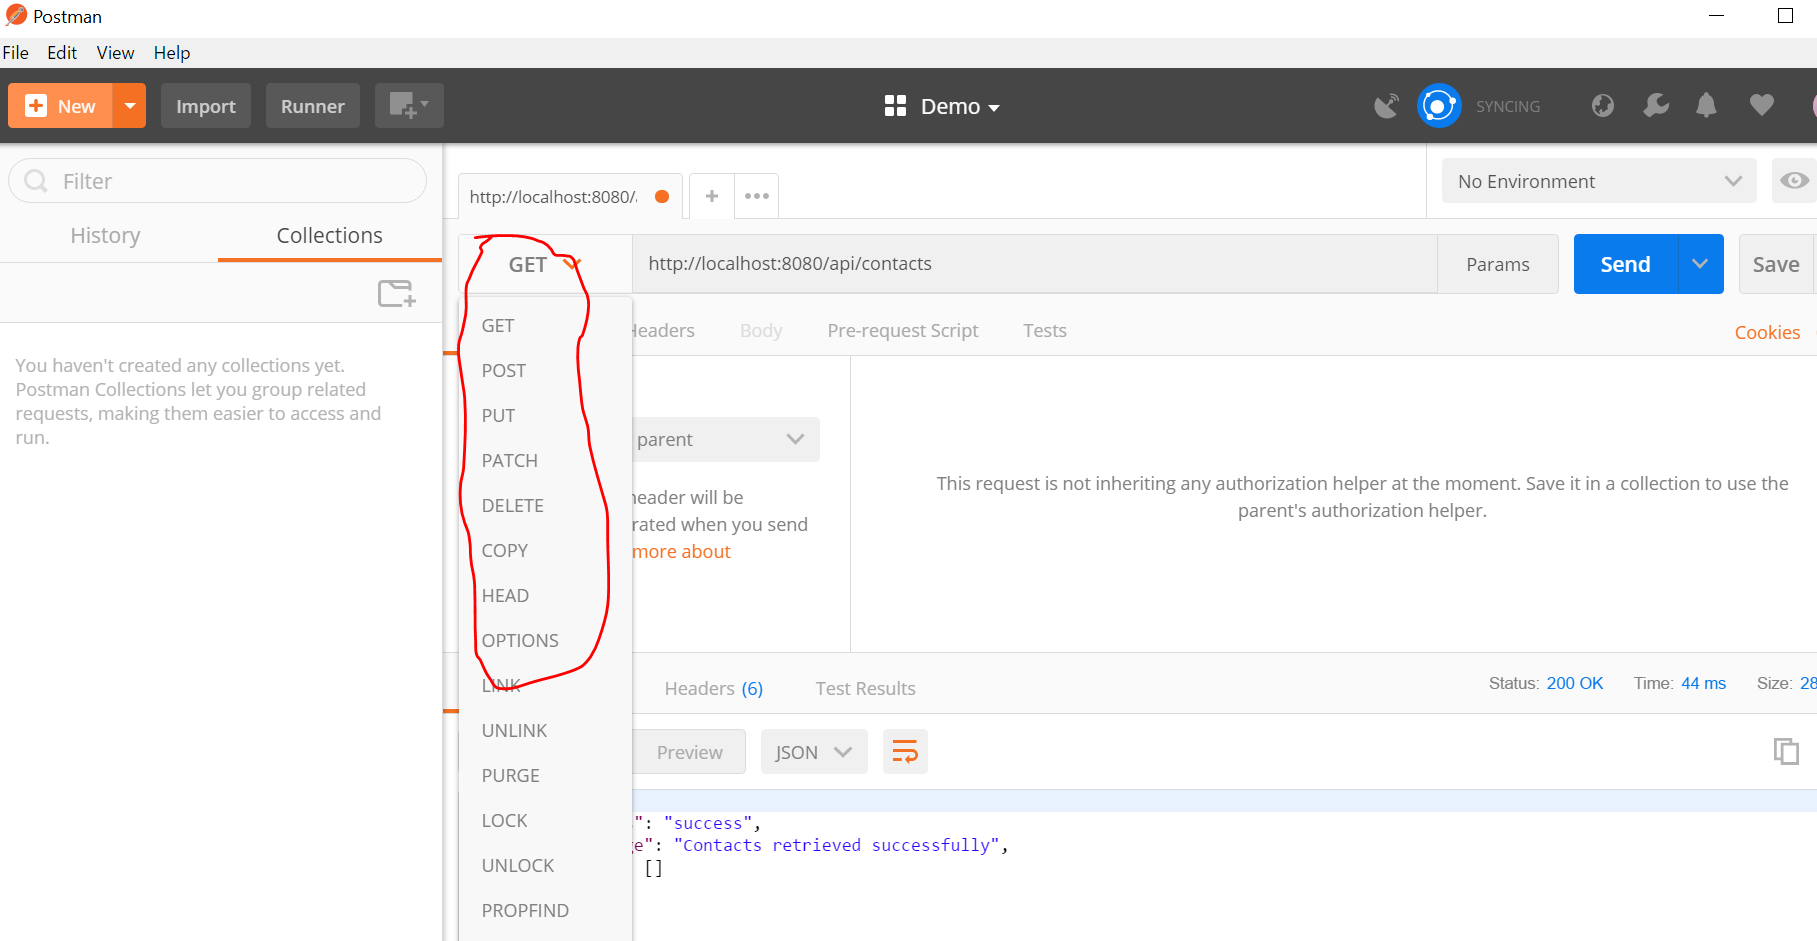This screenshot has width=1817, height=941.
Task: Open the View menu
Action: coord(115,53)
